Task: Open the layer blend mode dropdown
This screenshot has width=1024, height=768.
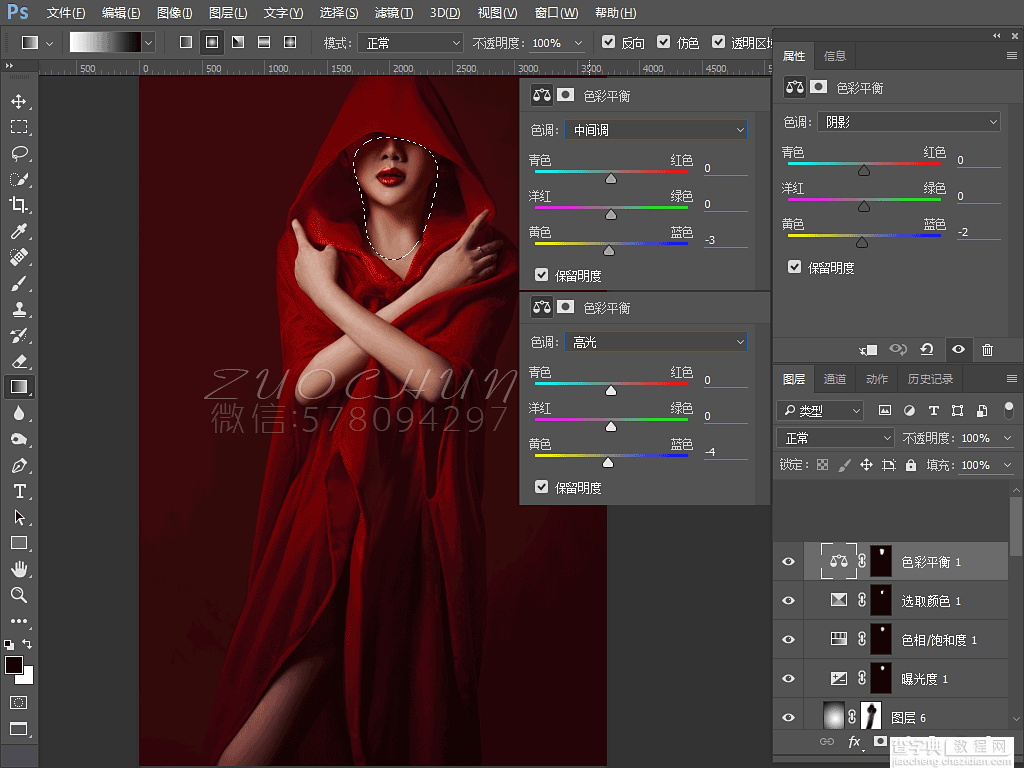Action: tap(835, 438)
